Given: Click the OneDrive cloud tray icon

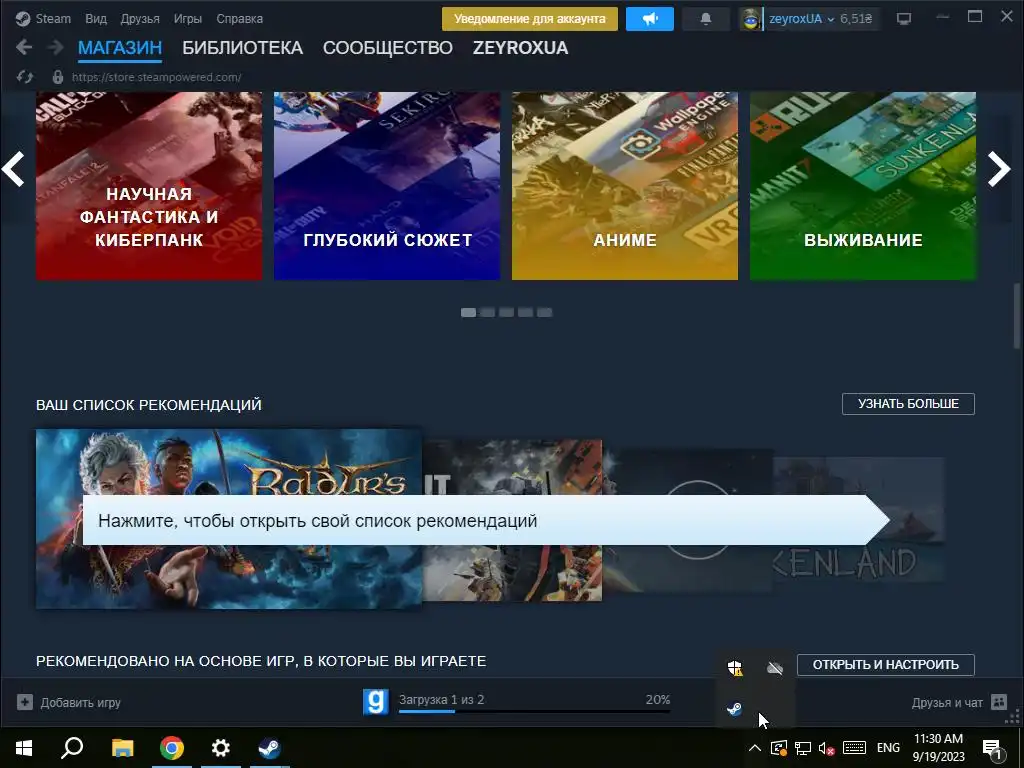Looking at the screenshot, I should pyautogui.click(x=775, y=668).
